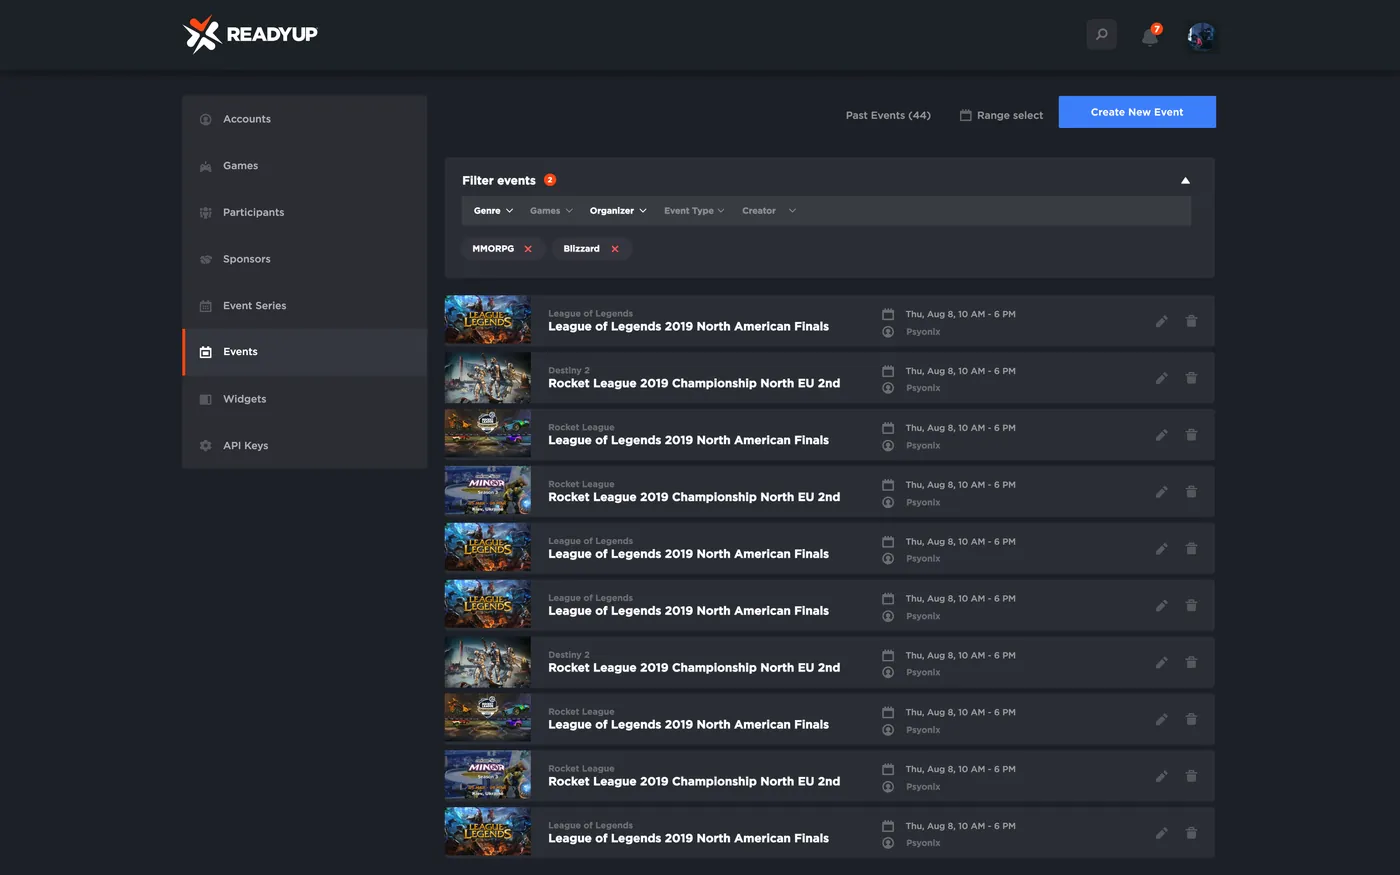Image resolution: width=1400 pixels, height=875 pixels.
Task: Remove the Blizzard filter chip
Action: pos(615,249)
